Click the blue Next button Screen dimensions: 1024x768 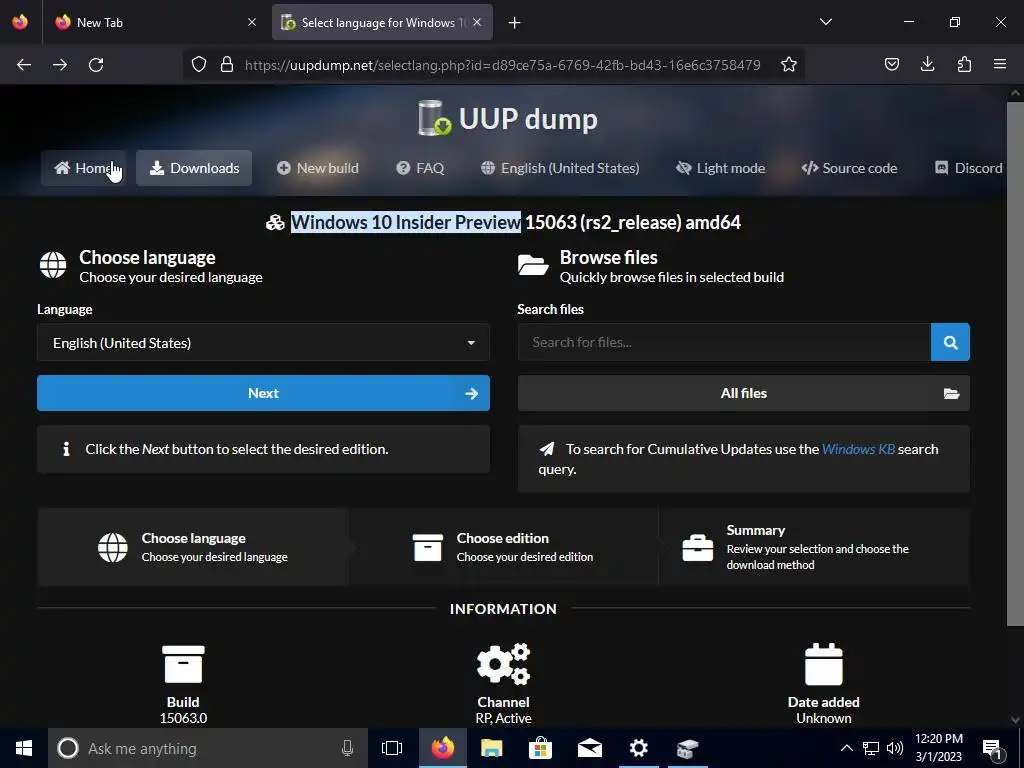tap(263, 393)
